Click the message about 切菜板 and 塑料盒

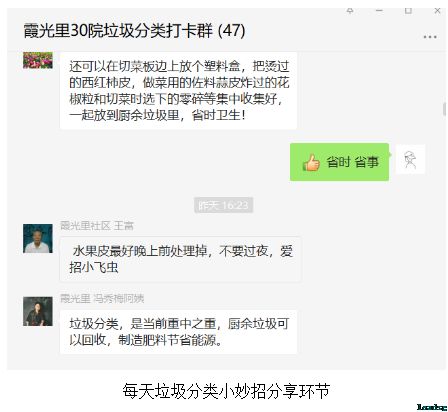pos(178,90)
